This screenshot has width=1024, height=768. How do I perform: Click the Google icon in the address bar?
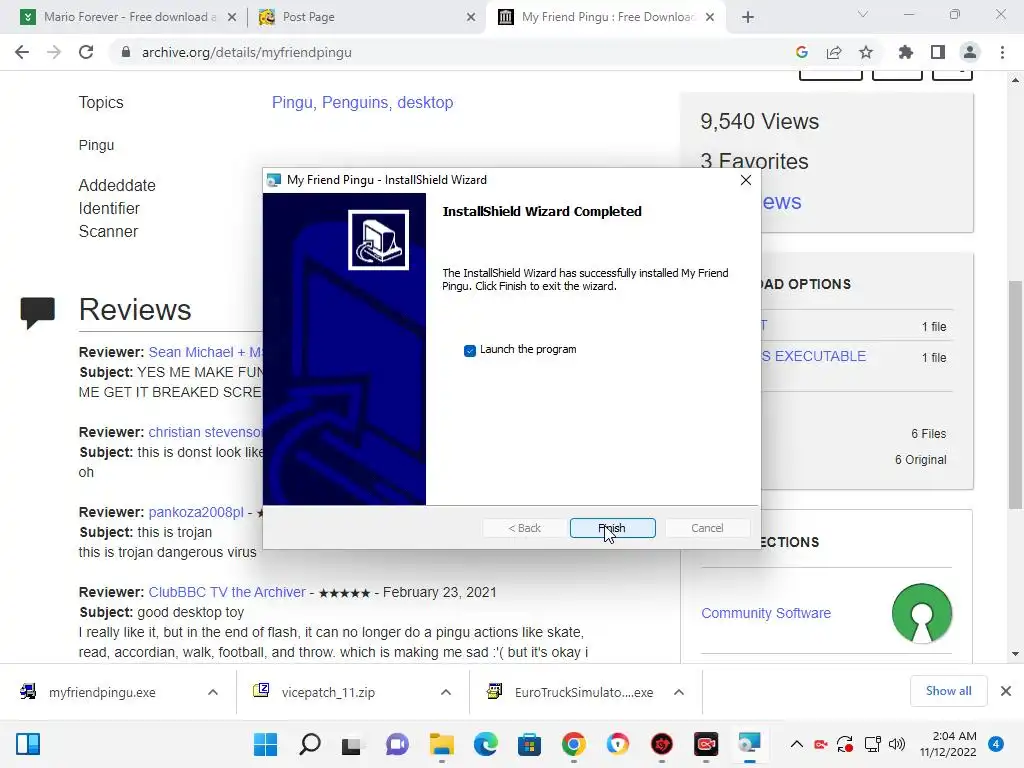tap(802, 52)
